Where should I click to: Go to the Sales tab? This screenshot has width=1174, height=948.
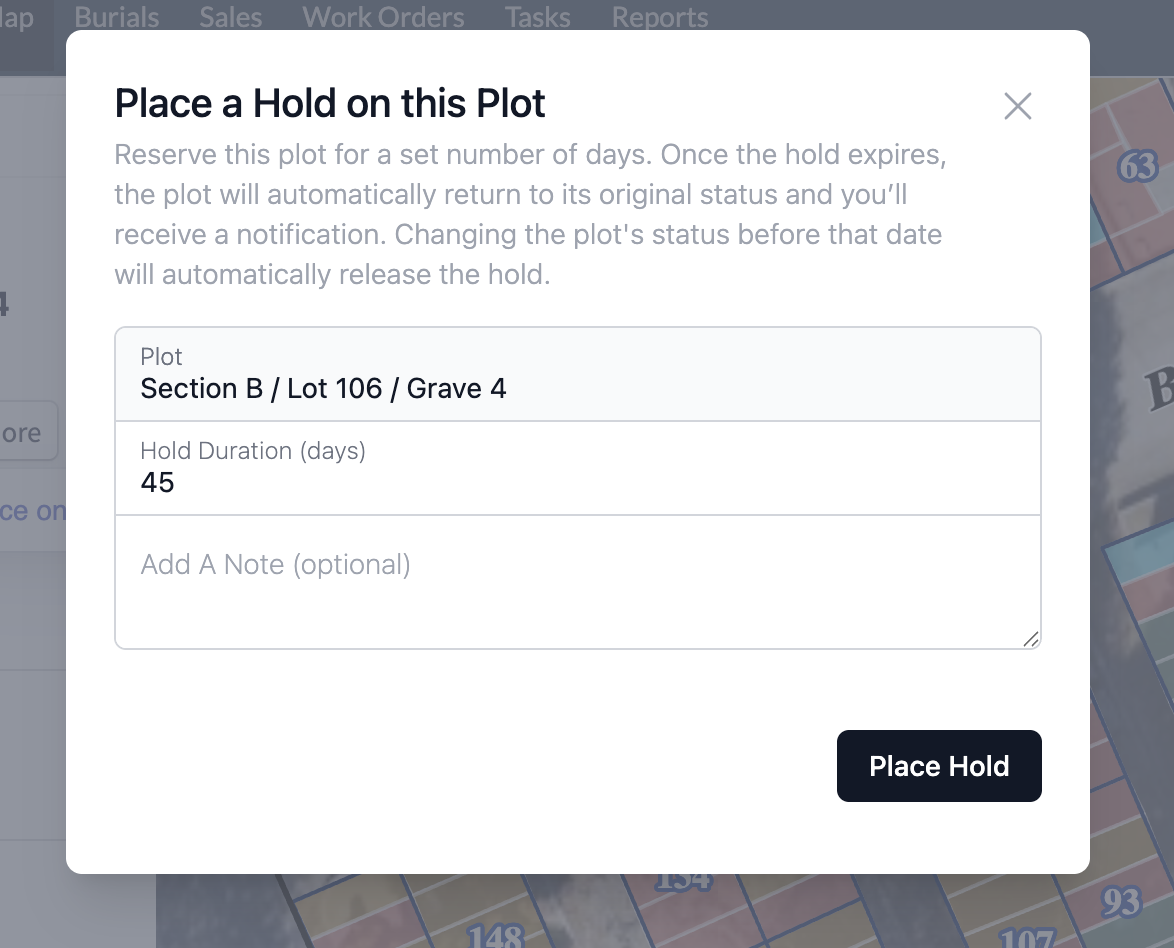pyautogui.click(x=230, y=17)
